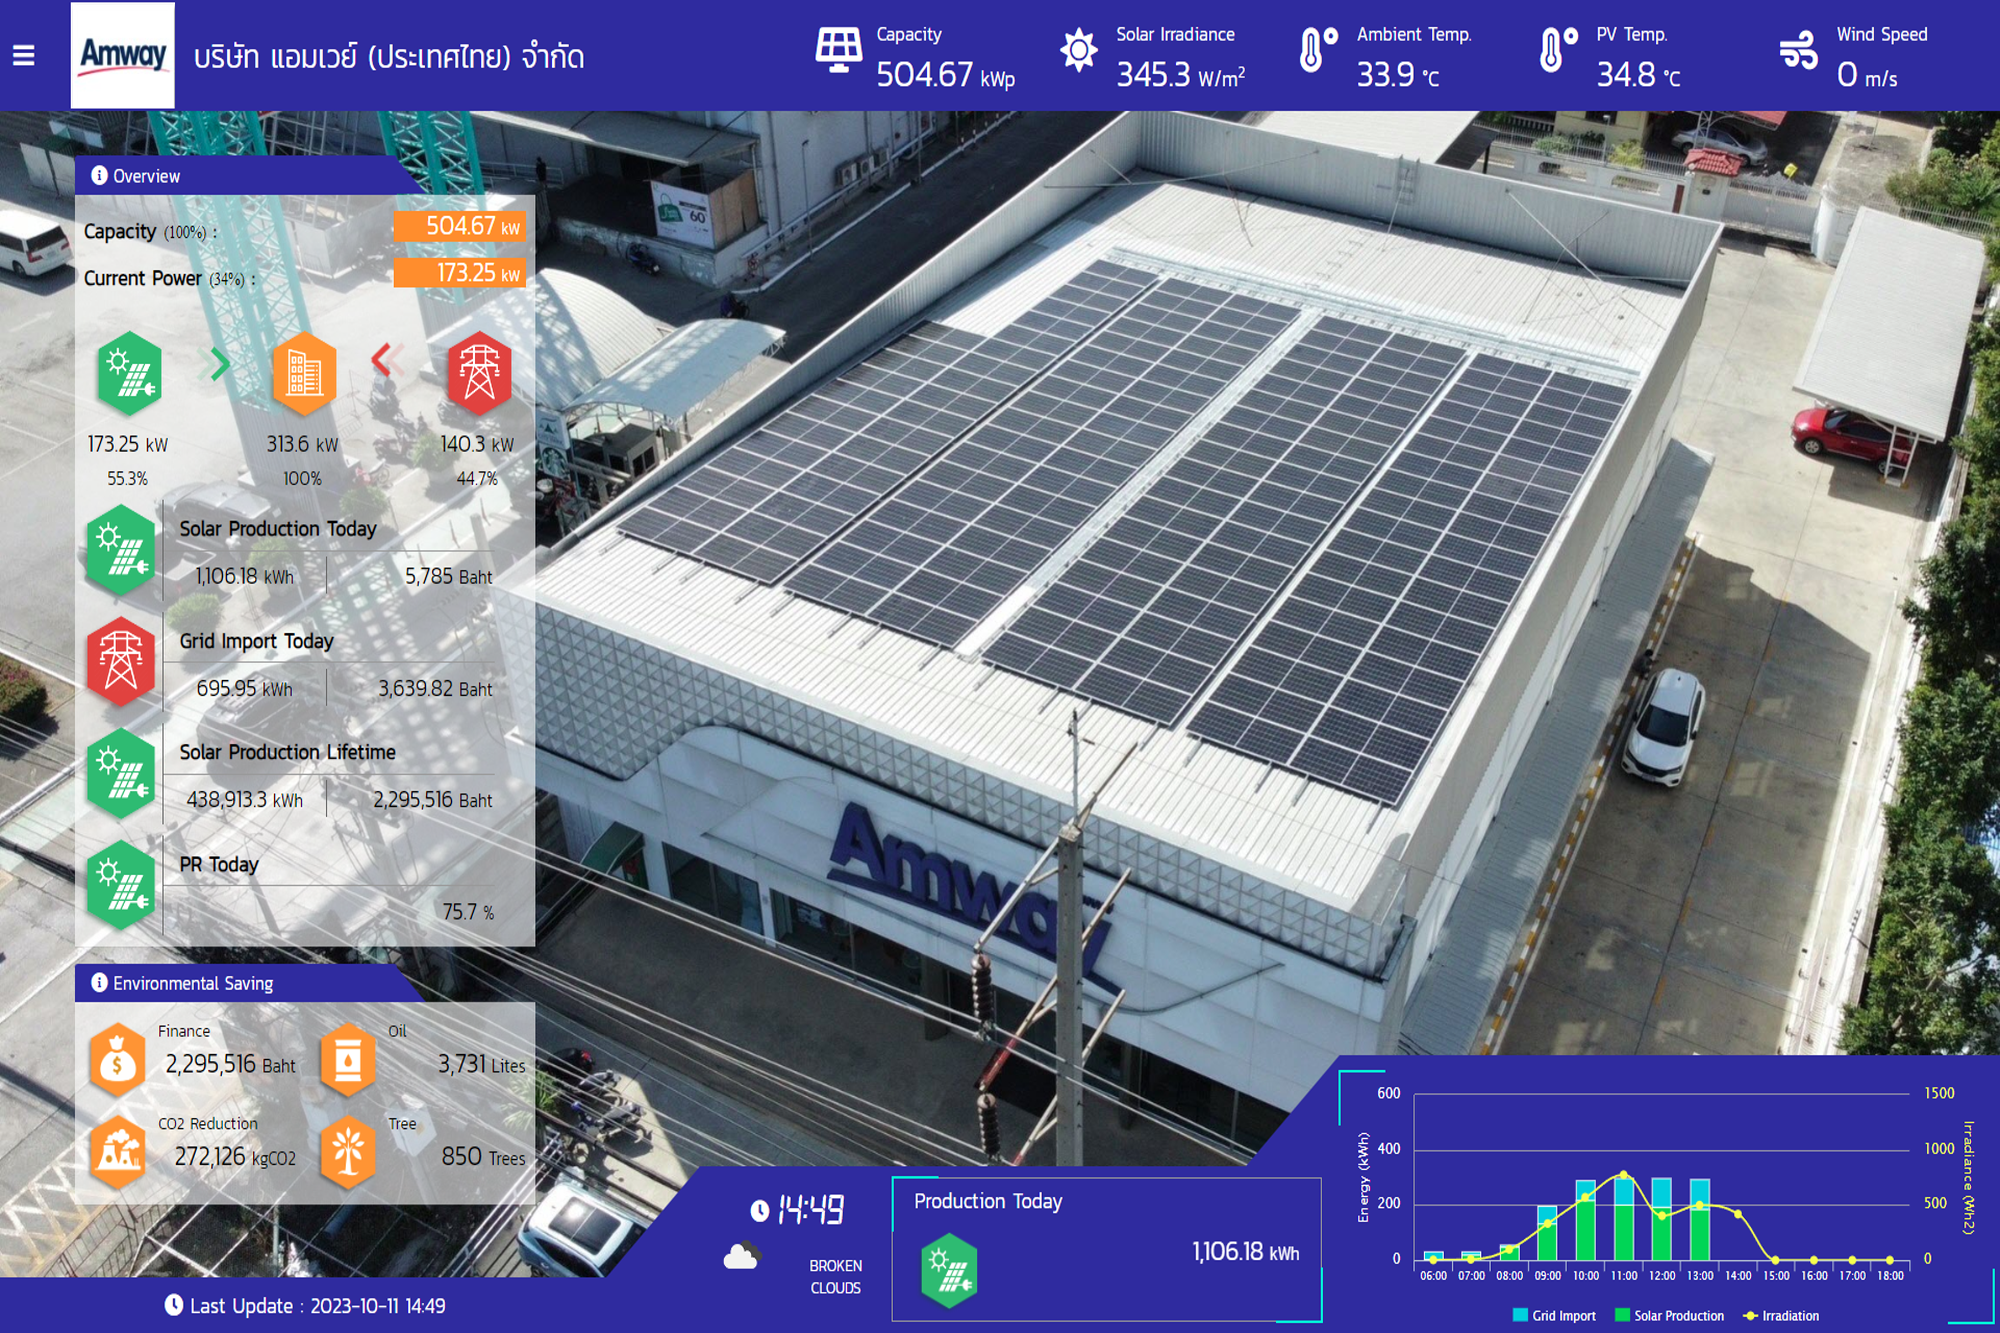Click the irradiation peak point at 11:00
This screenshot has width=2000, height=1333.
1623,1174
